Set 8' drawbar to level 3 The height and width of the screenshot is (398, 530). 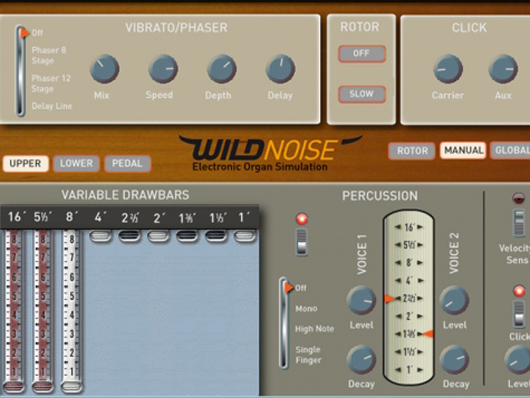click(x=71, y=334)
